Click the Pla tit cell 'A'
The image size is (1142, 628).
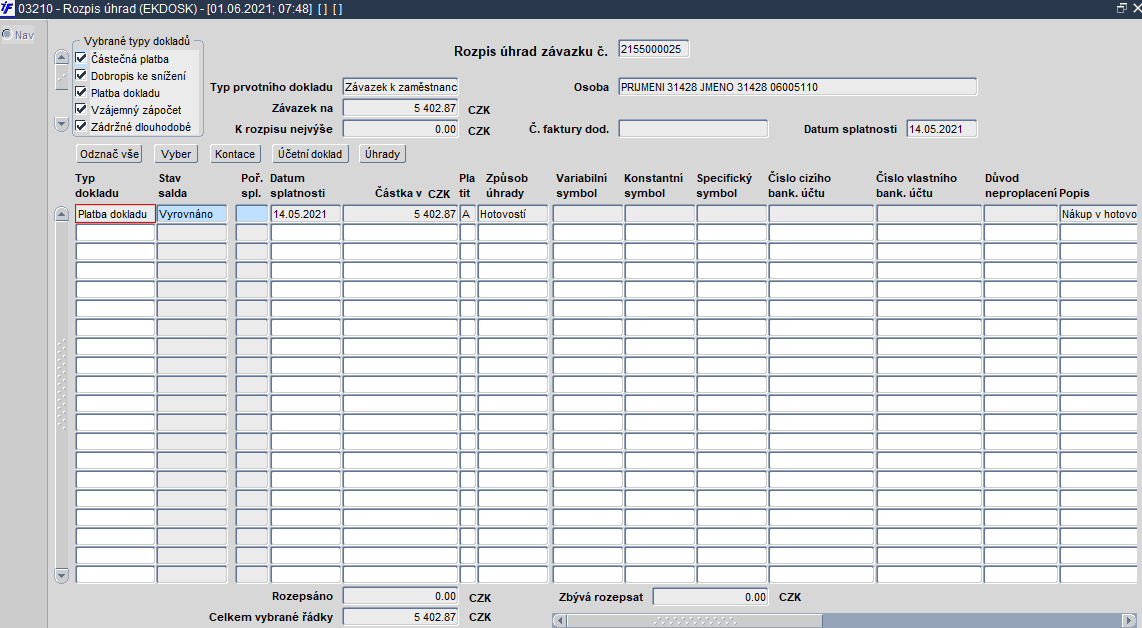(x=468, y=214)
